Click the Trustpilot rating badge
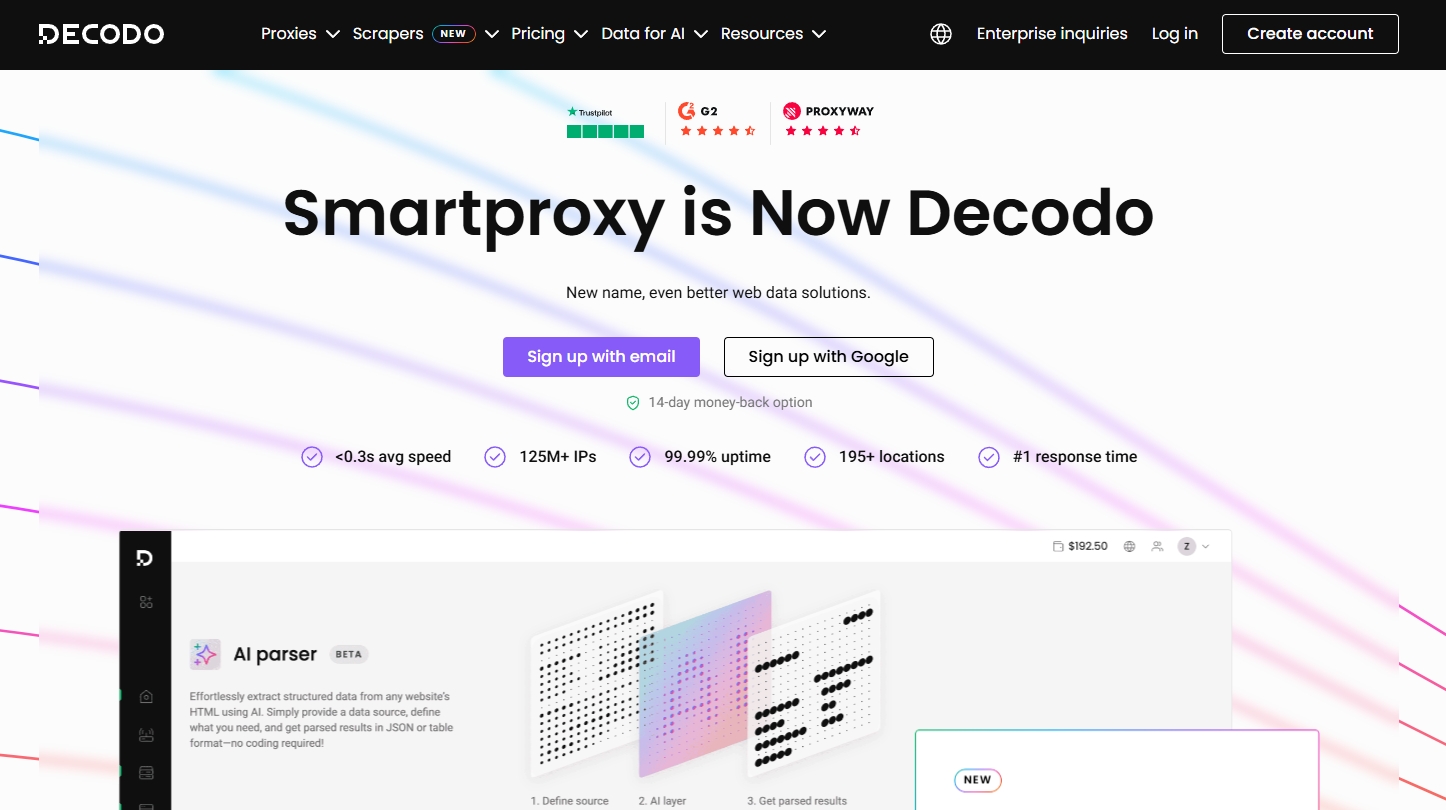Screen dimensions: 1446x810 tap(605, 122)
